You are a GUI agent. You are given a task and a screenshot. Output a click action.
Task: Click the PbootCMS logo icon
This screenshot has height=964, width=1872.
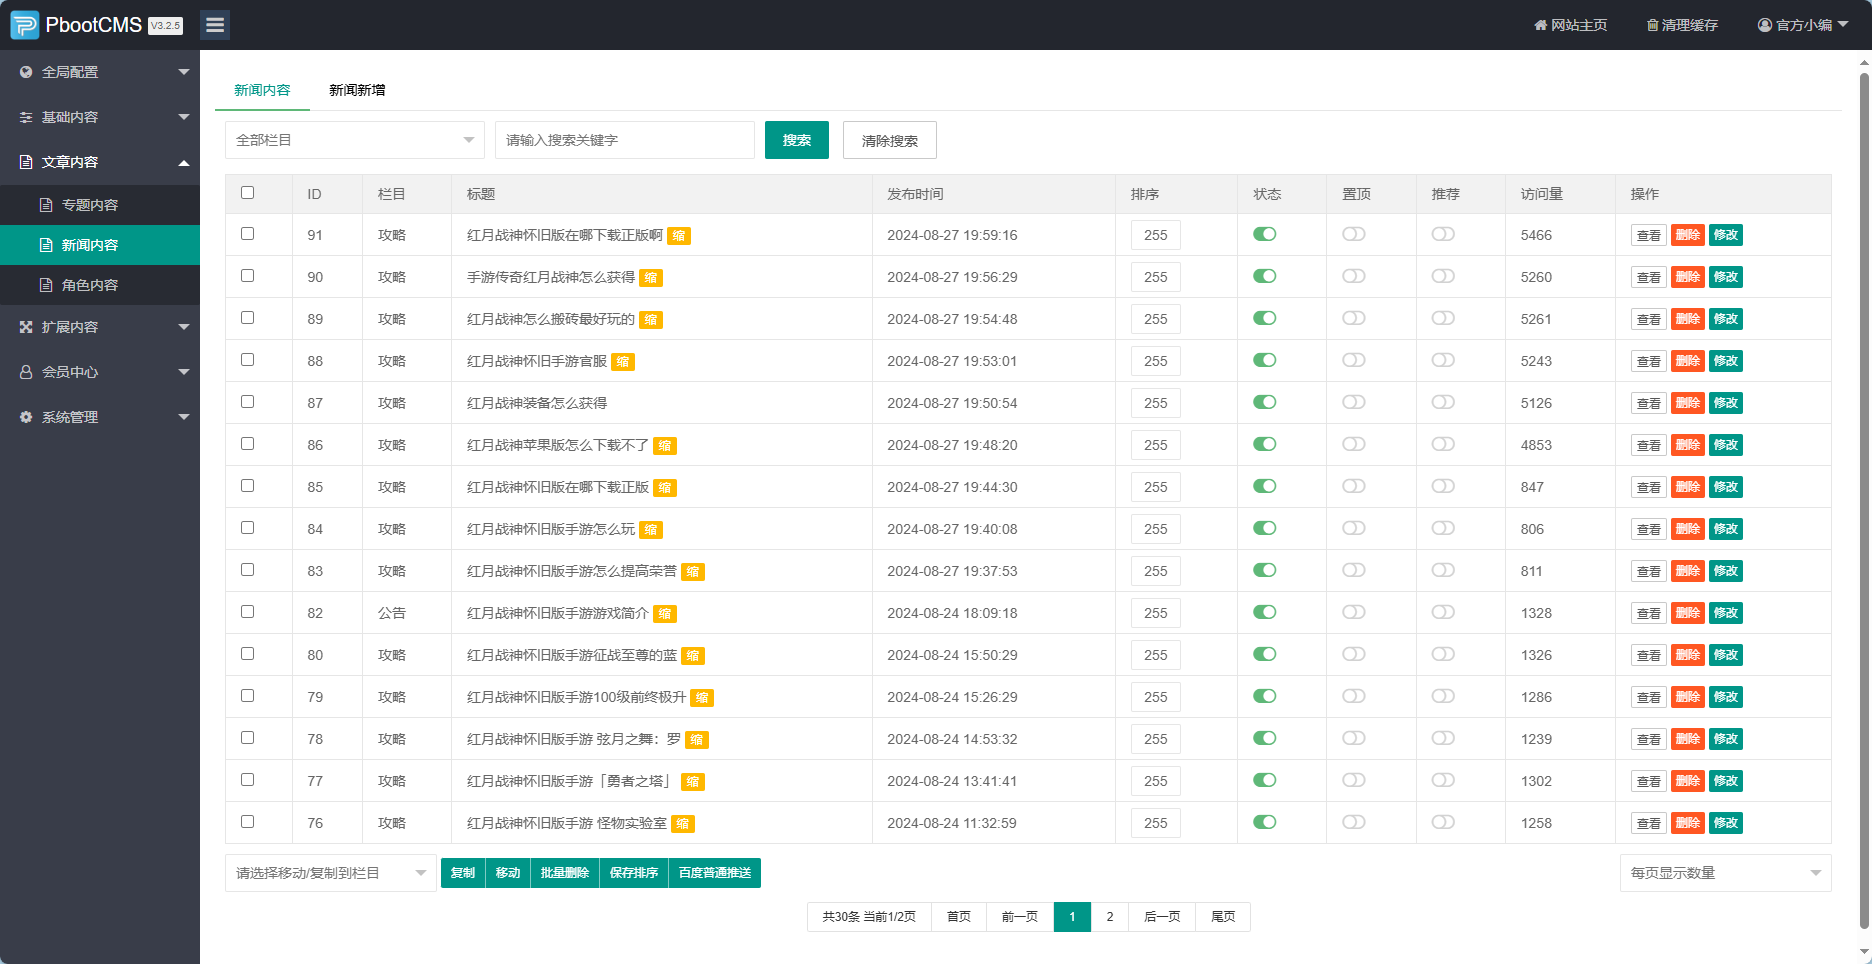click(x=25, y=25)
